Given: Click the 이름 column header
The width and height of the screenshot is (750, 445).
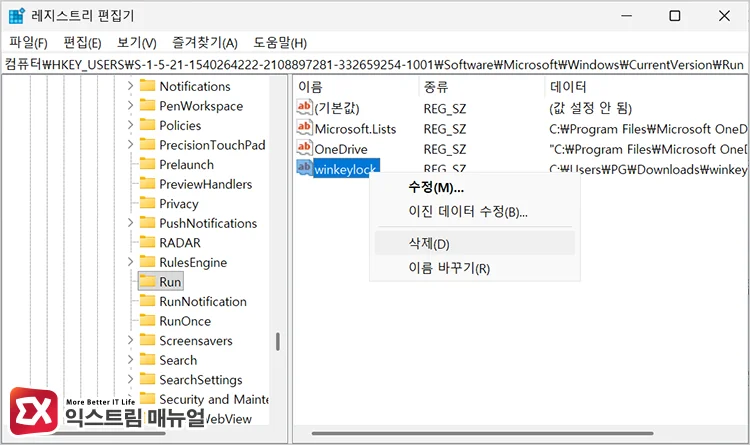Looking at the screenshot, I should coord(356,87).
